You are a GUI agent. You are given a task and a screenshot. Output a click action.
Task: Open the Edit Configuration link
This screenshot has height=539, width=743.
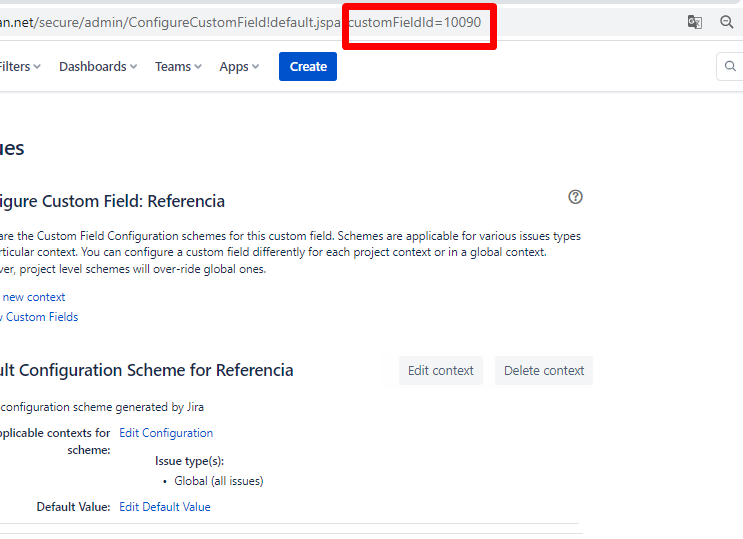(x=166, y=433)
